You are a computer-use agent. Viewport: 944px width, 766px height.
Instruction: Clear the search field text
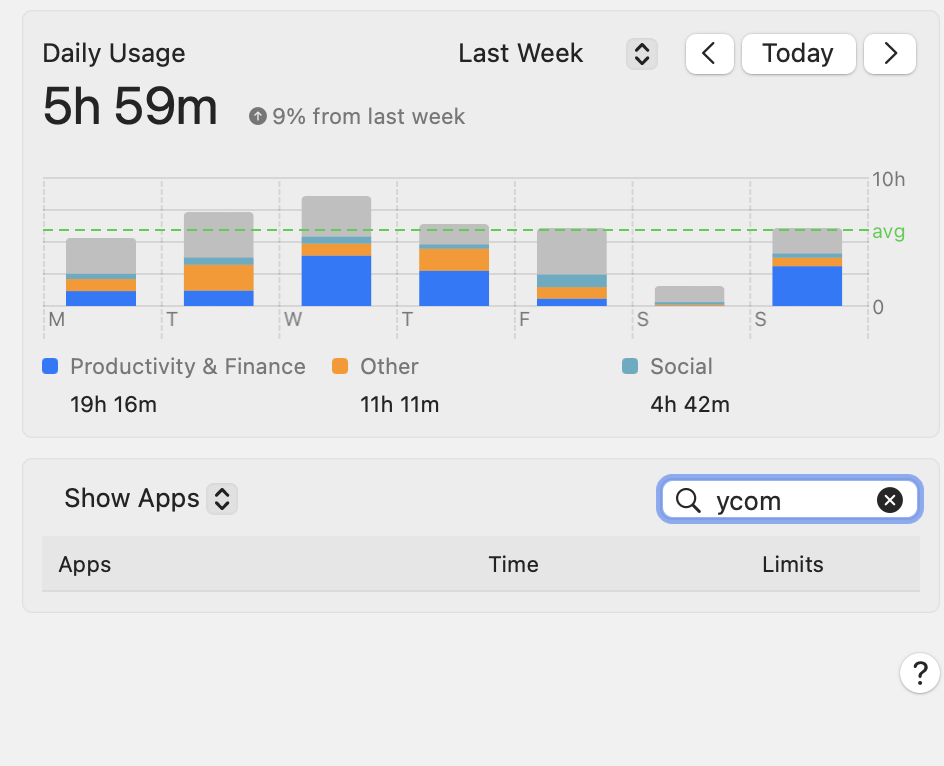(889, 500)
